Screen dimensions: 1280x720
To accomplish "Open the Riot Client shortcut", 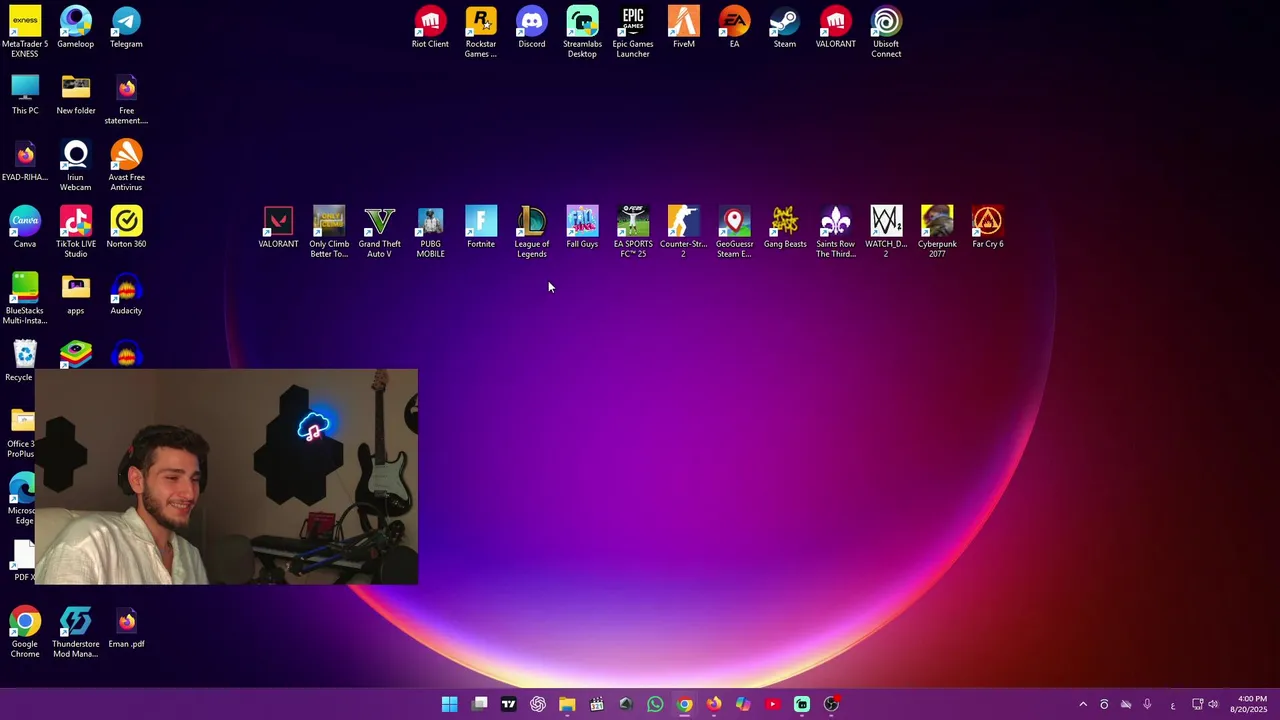I will [430, 27].
